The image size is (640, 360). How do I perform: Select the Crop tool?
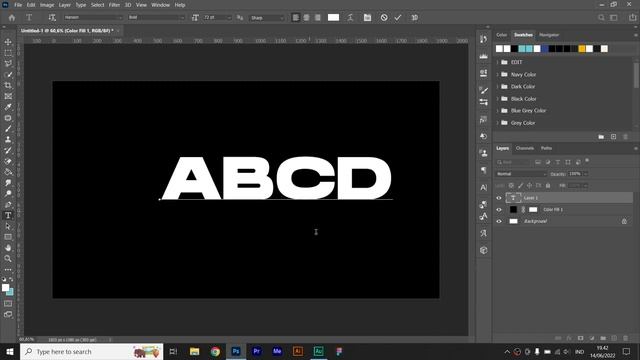pyautogui.click(x=8, y=85)
